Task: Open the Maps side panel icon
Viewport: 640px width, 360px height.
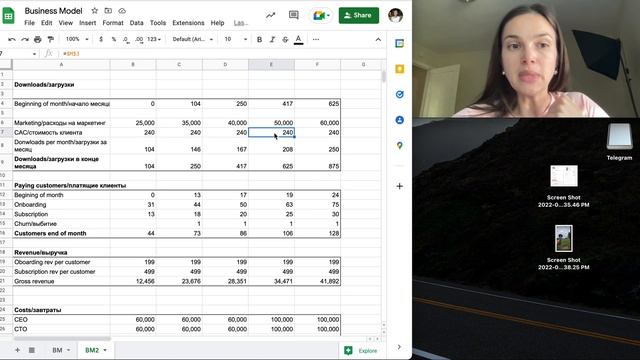Action: pos(400,145)
